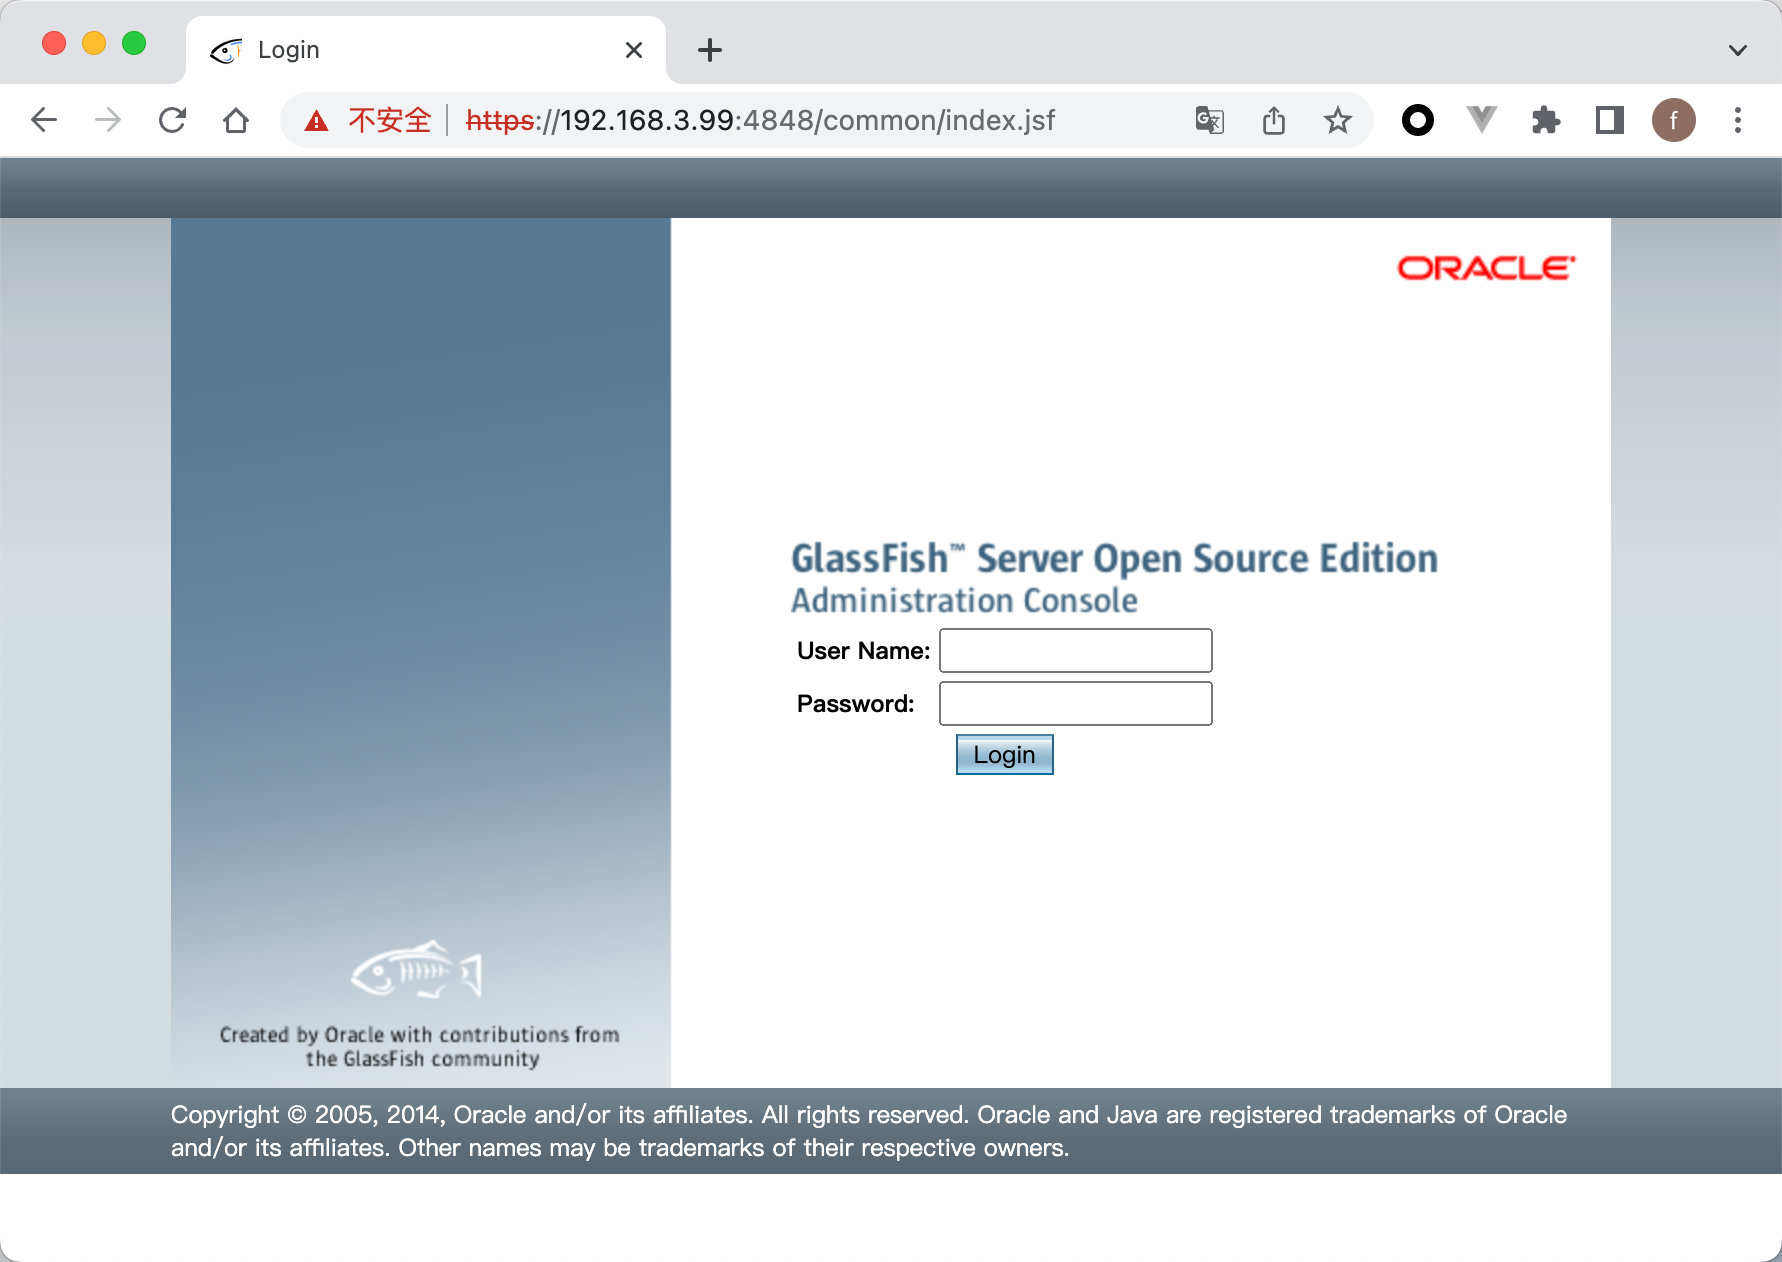Open the user profile avatar

[x=1673, y=121]
